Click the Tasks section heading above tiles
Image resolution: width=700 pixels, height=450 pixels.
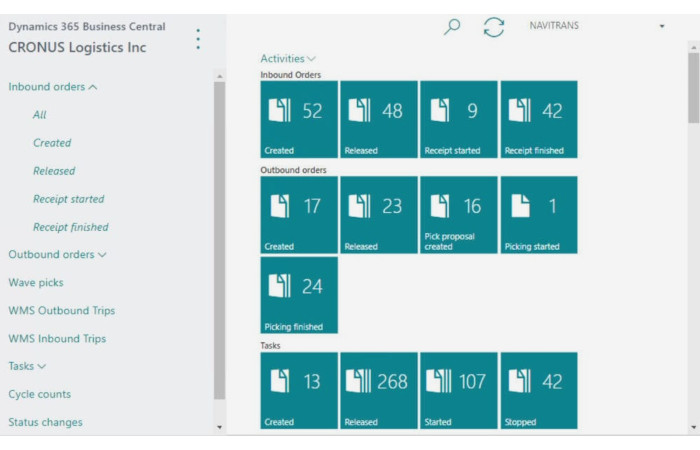[270, 346]
